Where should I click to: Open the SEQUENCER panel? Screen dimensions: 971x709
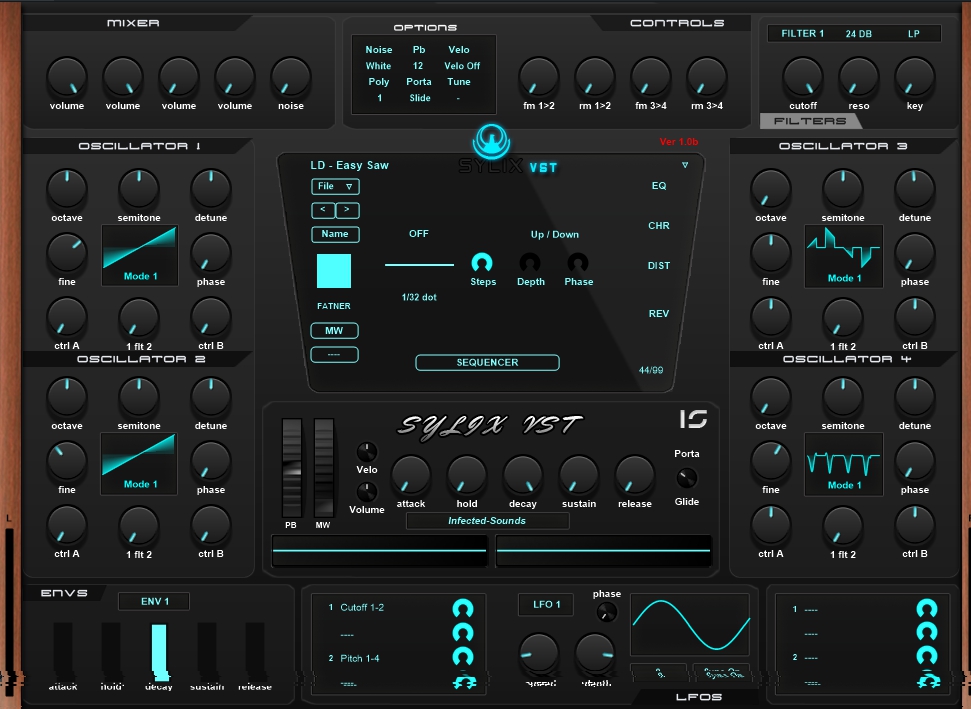(487, 362)
